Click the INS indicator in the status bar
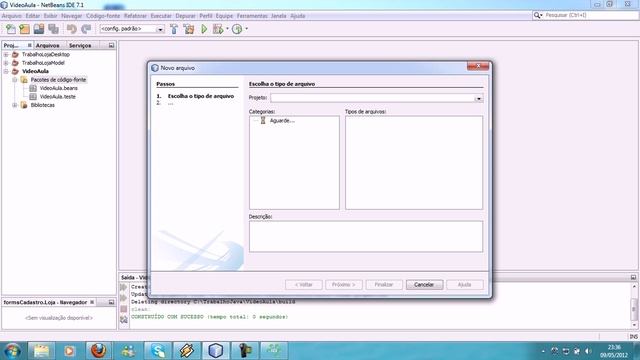Viewport: 640px width, 360px height. [633, 336]
